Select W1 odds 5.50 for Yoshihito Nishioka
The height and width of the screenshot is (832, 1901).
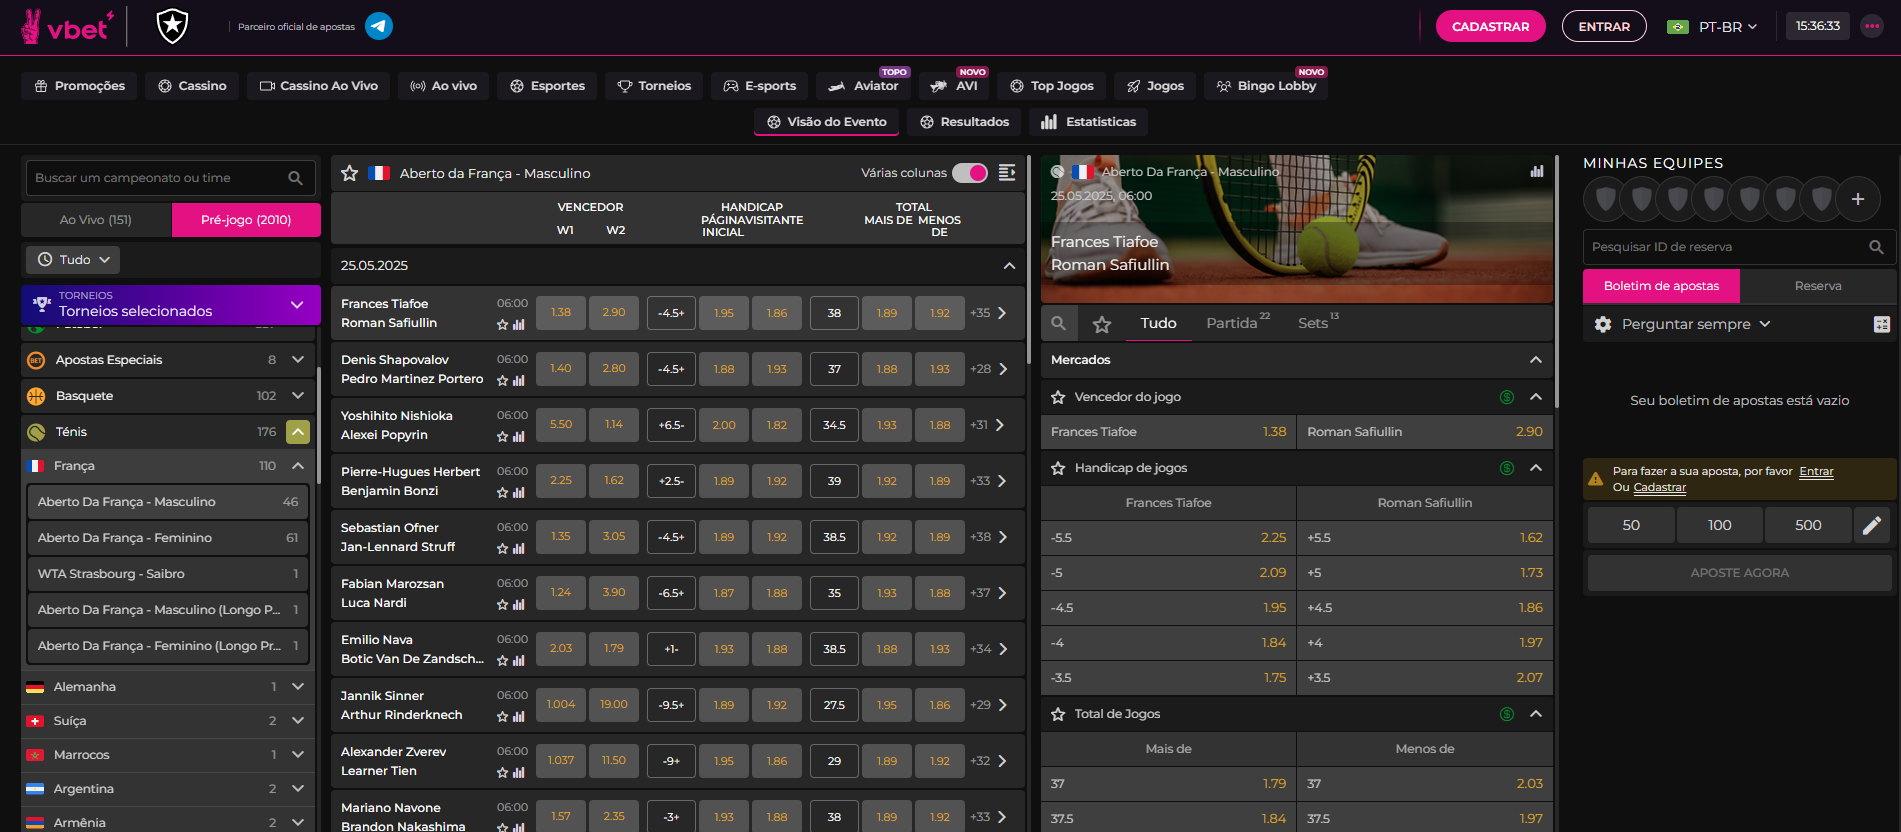(561, 425)
